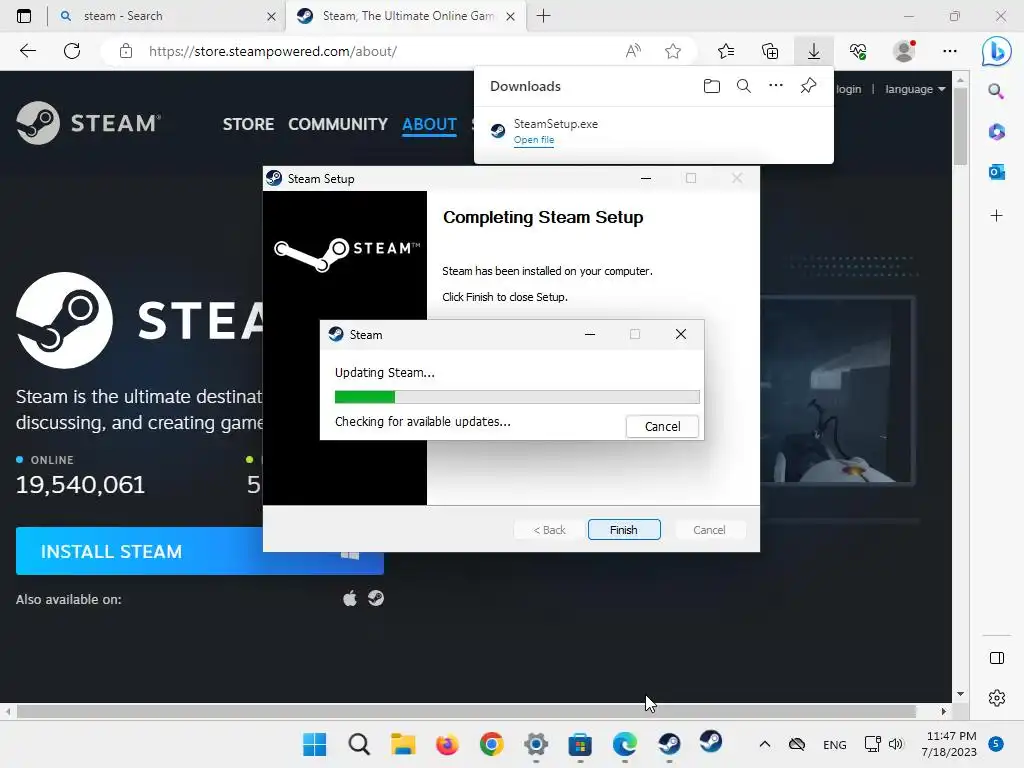The height and width of the screenshot is (768, 1024).
Task: Search downloads via magnifier icon
Action: [744, 86]
